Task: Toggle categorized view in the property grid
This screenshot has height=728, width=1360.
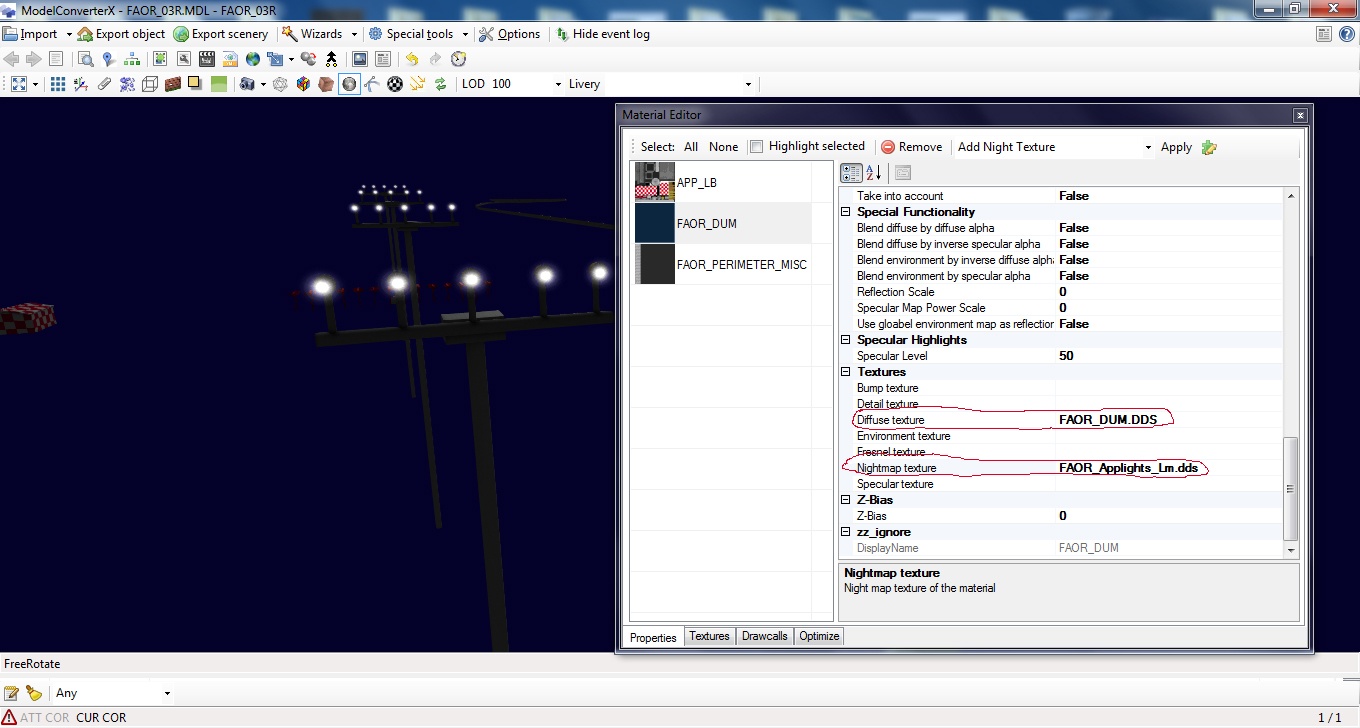Action: point(851,172)
